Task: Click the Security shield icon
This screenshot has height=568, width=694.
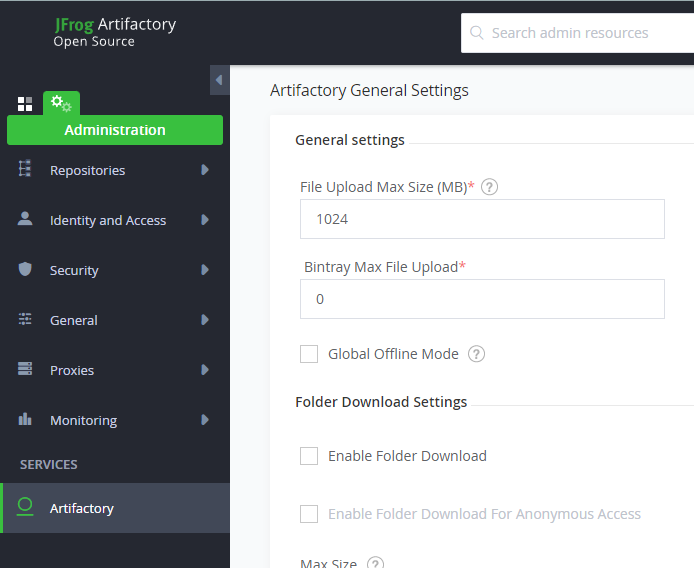Action: click(25, 269)
